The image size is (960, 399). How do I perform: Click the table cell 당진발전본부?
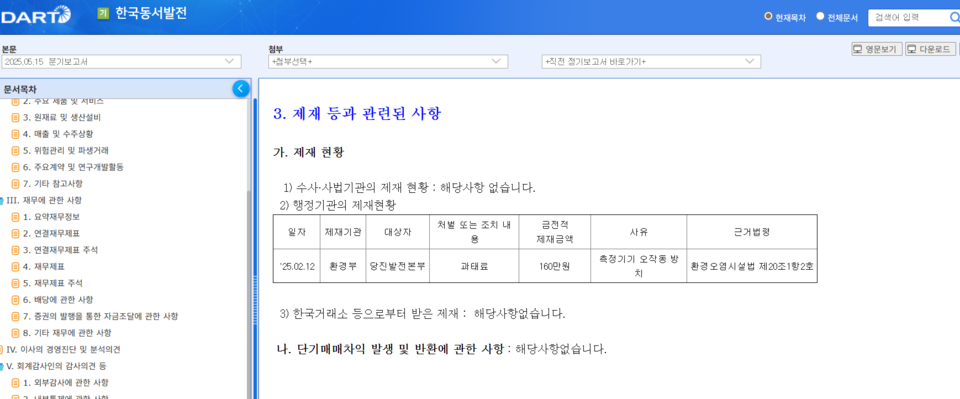(397, 266)
